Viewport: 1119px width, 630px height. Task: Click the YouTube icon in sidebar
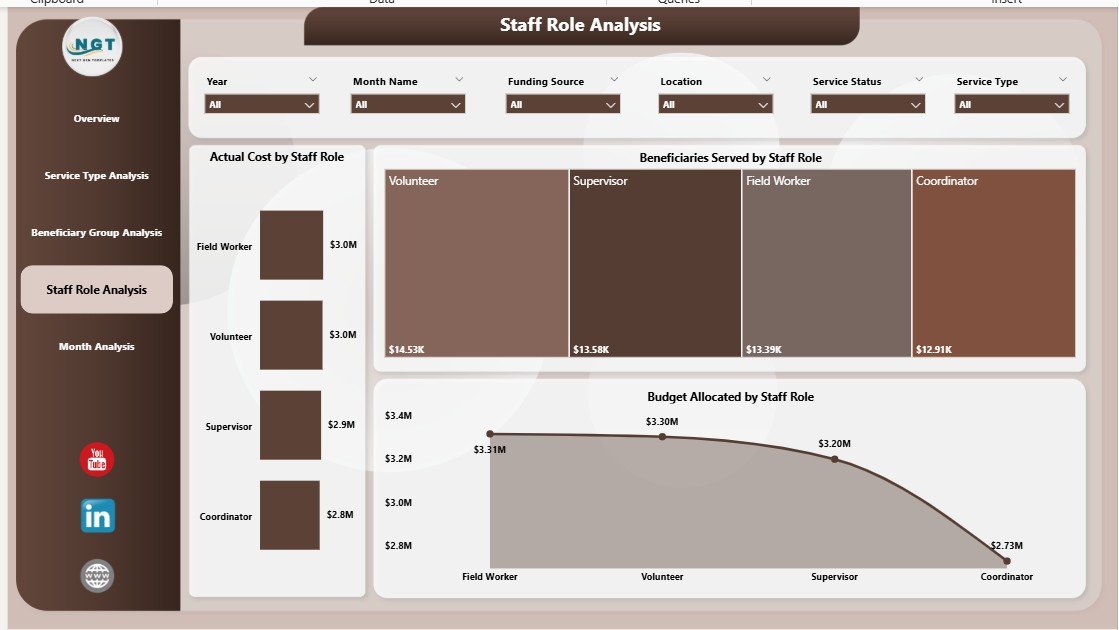click(x=97, y=460)
